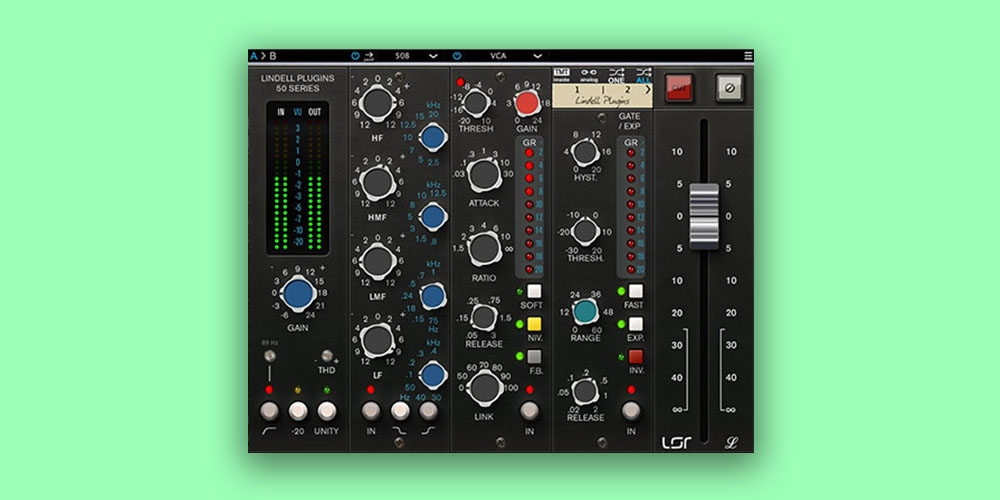
Task: Randomize ONE channel icon
Action: coord(617,75)
